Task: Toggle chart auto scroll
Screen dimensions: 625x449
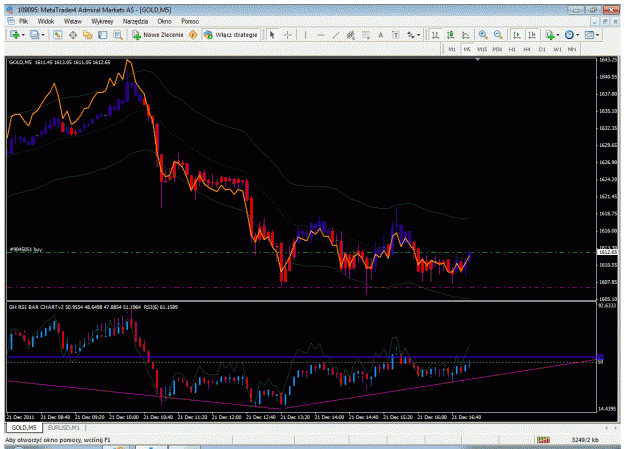Action: coord(517,35)
